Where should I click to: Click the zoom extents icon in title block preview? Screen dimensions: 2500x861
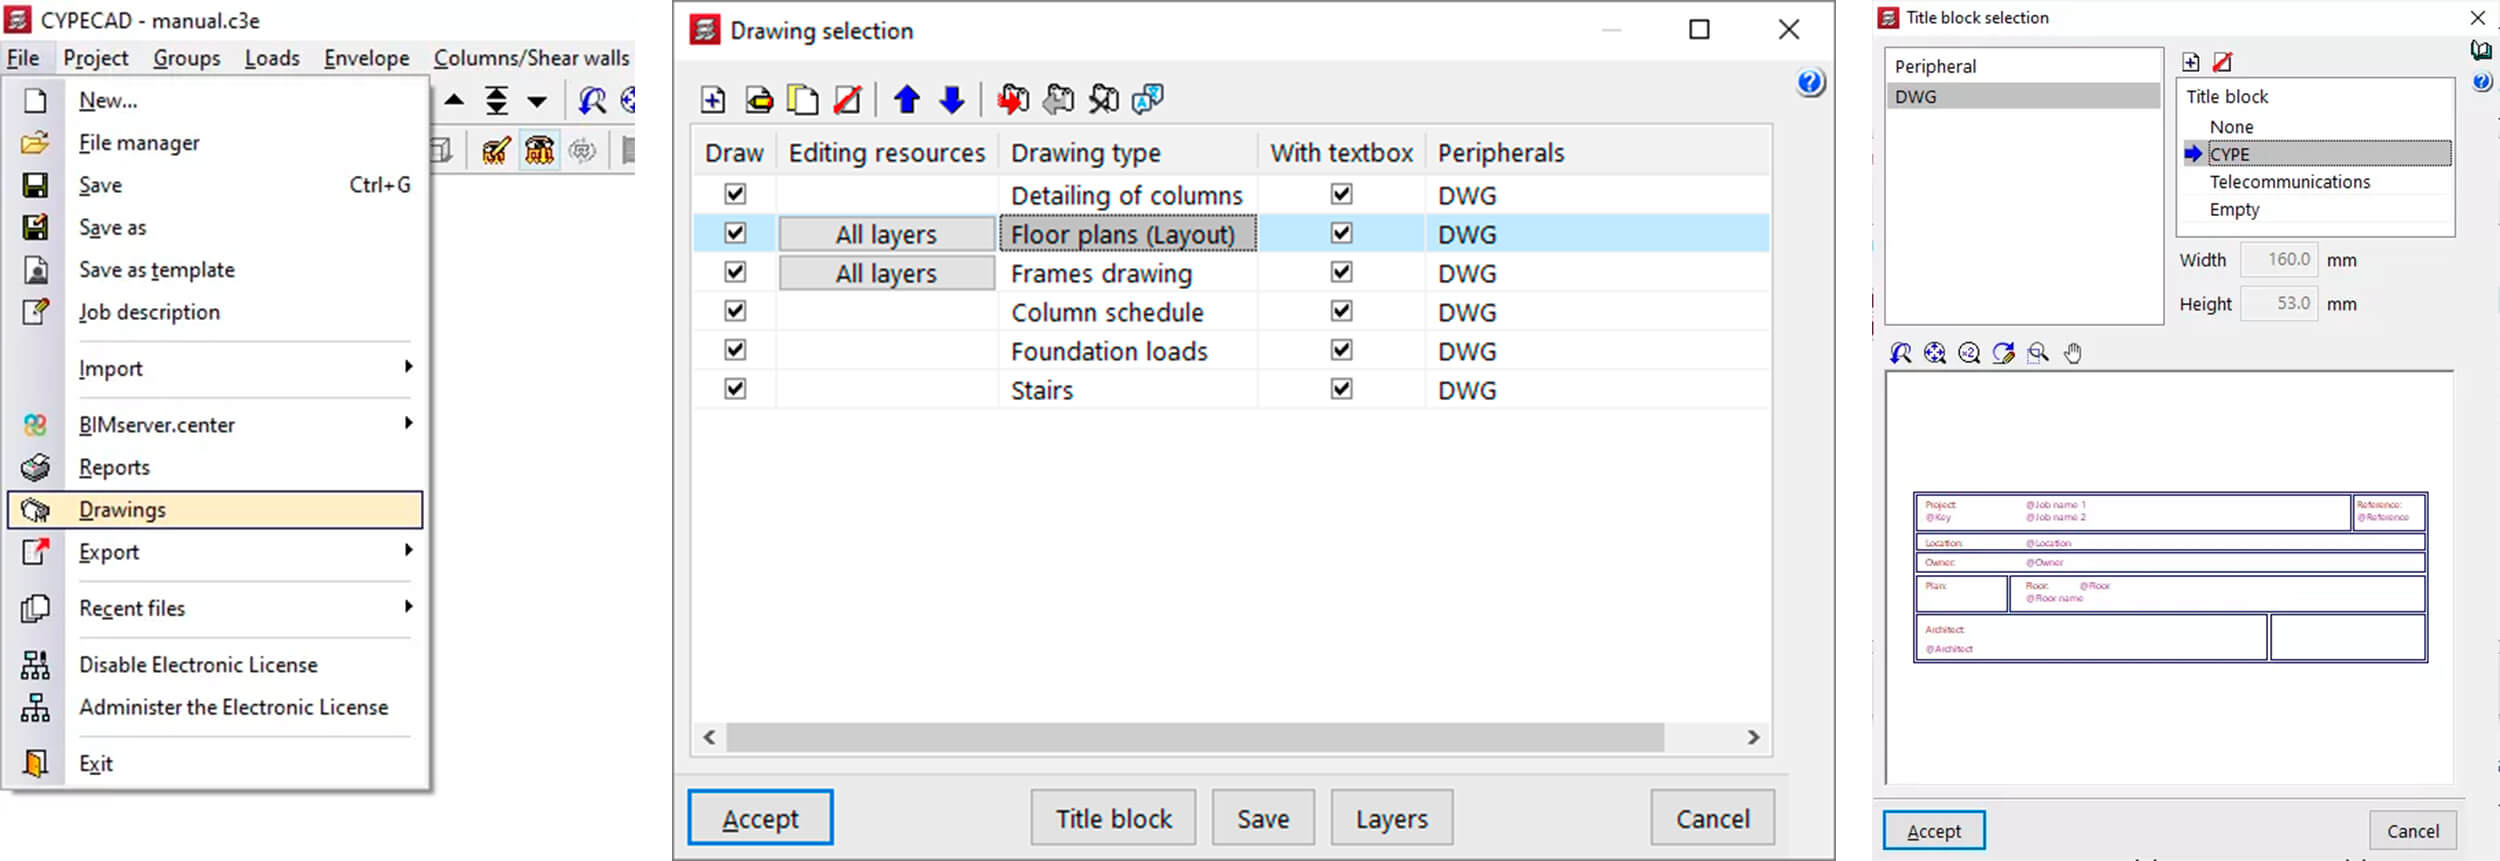tap(1935, 352)
